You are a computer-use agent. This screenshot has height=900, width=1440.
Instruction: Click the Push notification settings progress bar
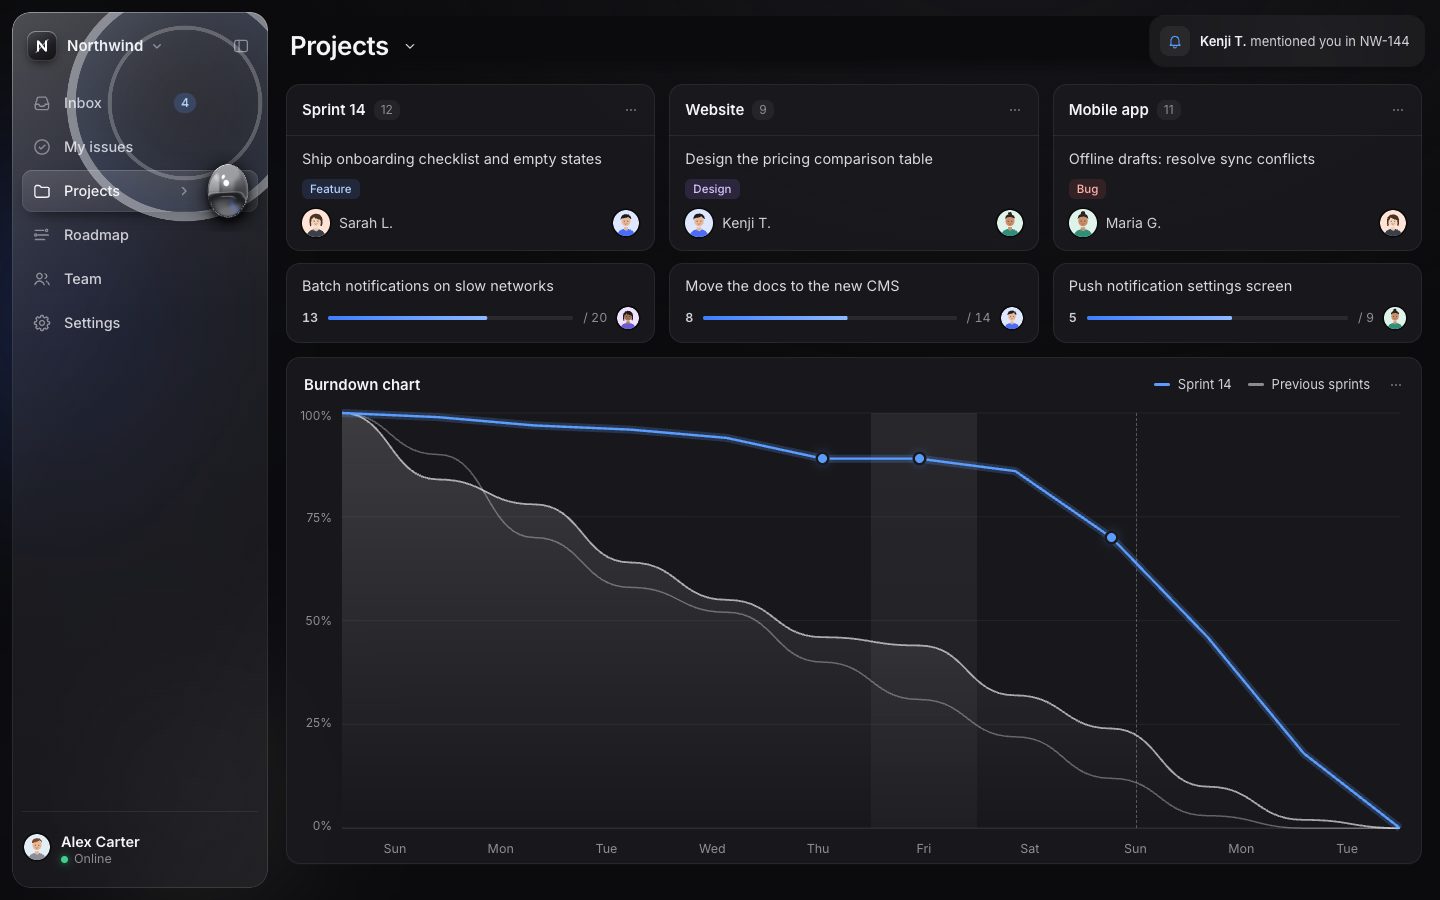coord(1217,318)
